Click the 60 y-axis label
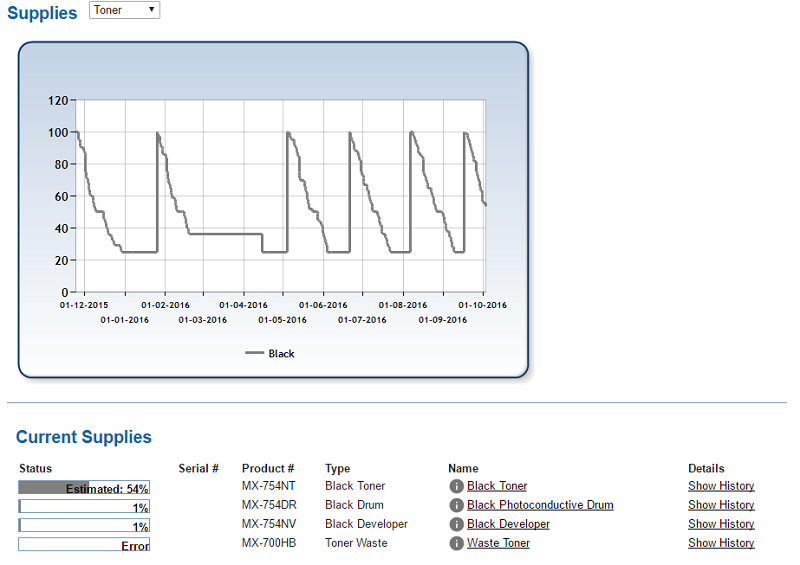The image size is (800, 565). [x=61, y=196]
